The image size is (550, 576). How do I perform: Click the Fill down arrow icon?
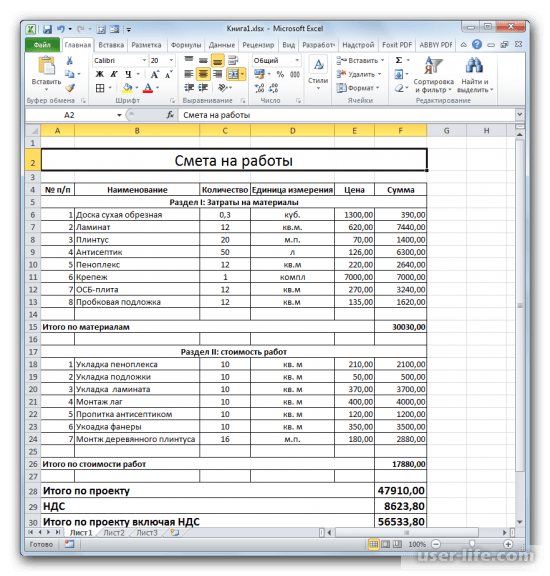click(x=399, y=75)
